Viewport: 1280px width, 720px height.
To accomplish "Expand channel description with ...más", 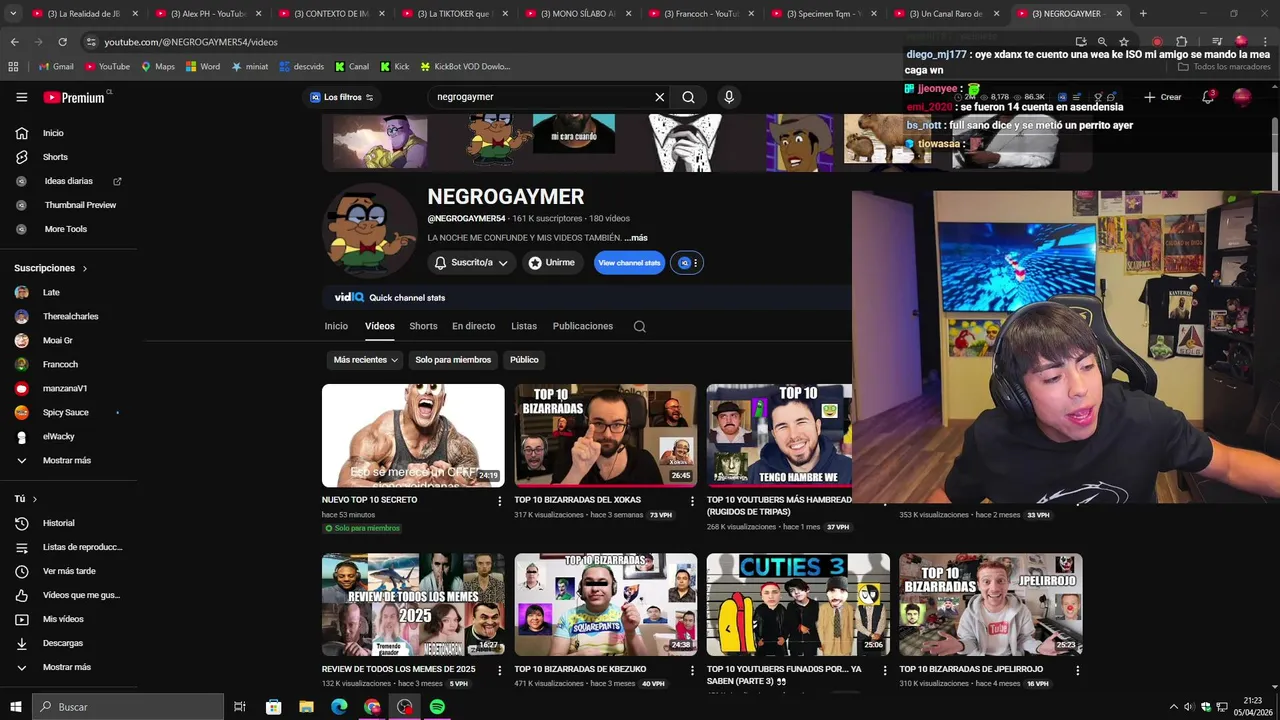I will click(636, 238).
